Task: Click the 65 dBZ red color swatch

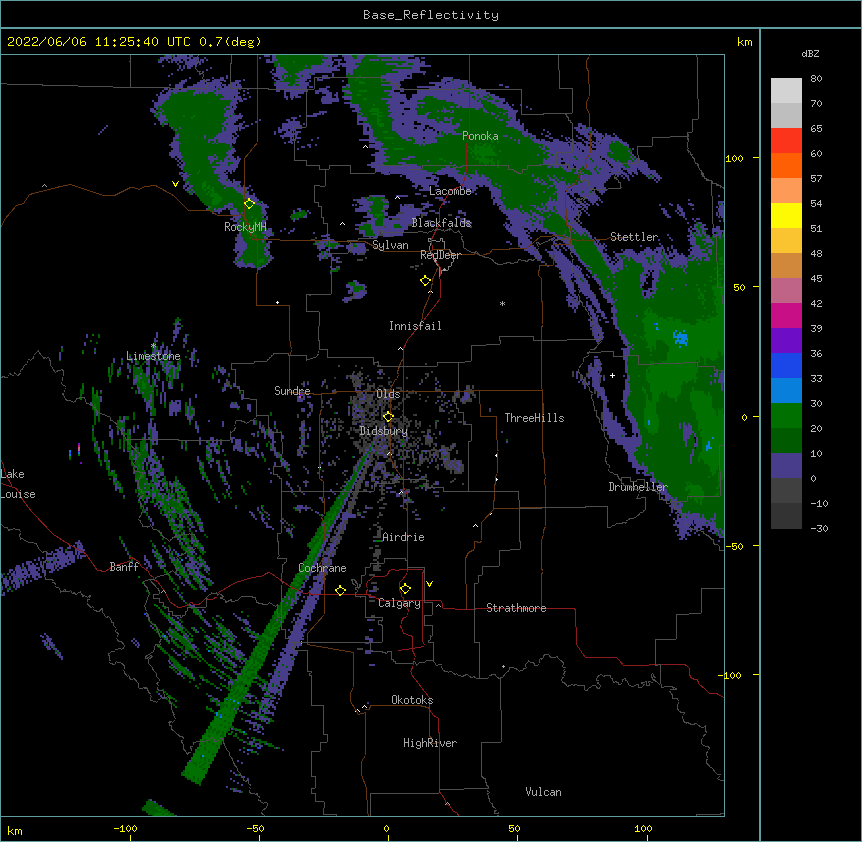Action: tap(786, 140)
